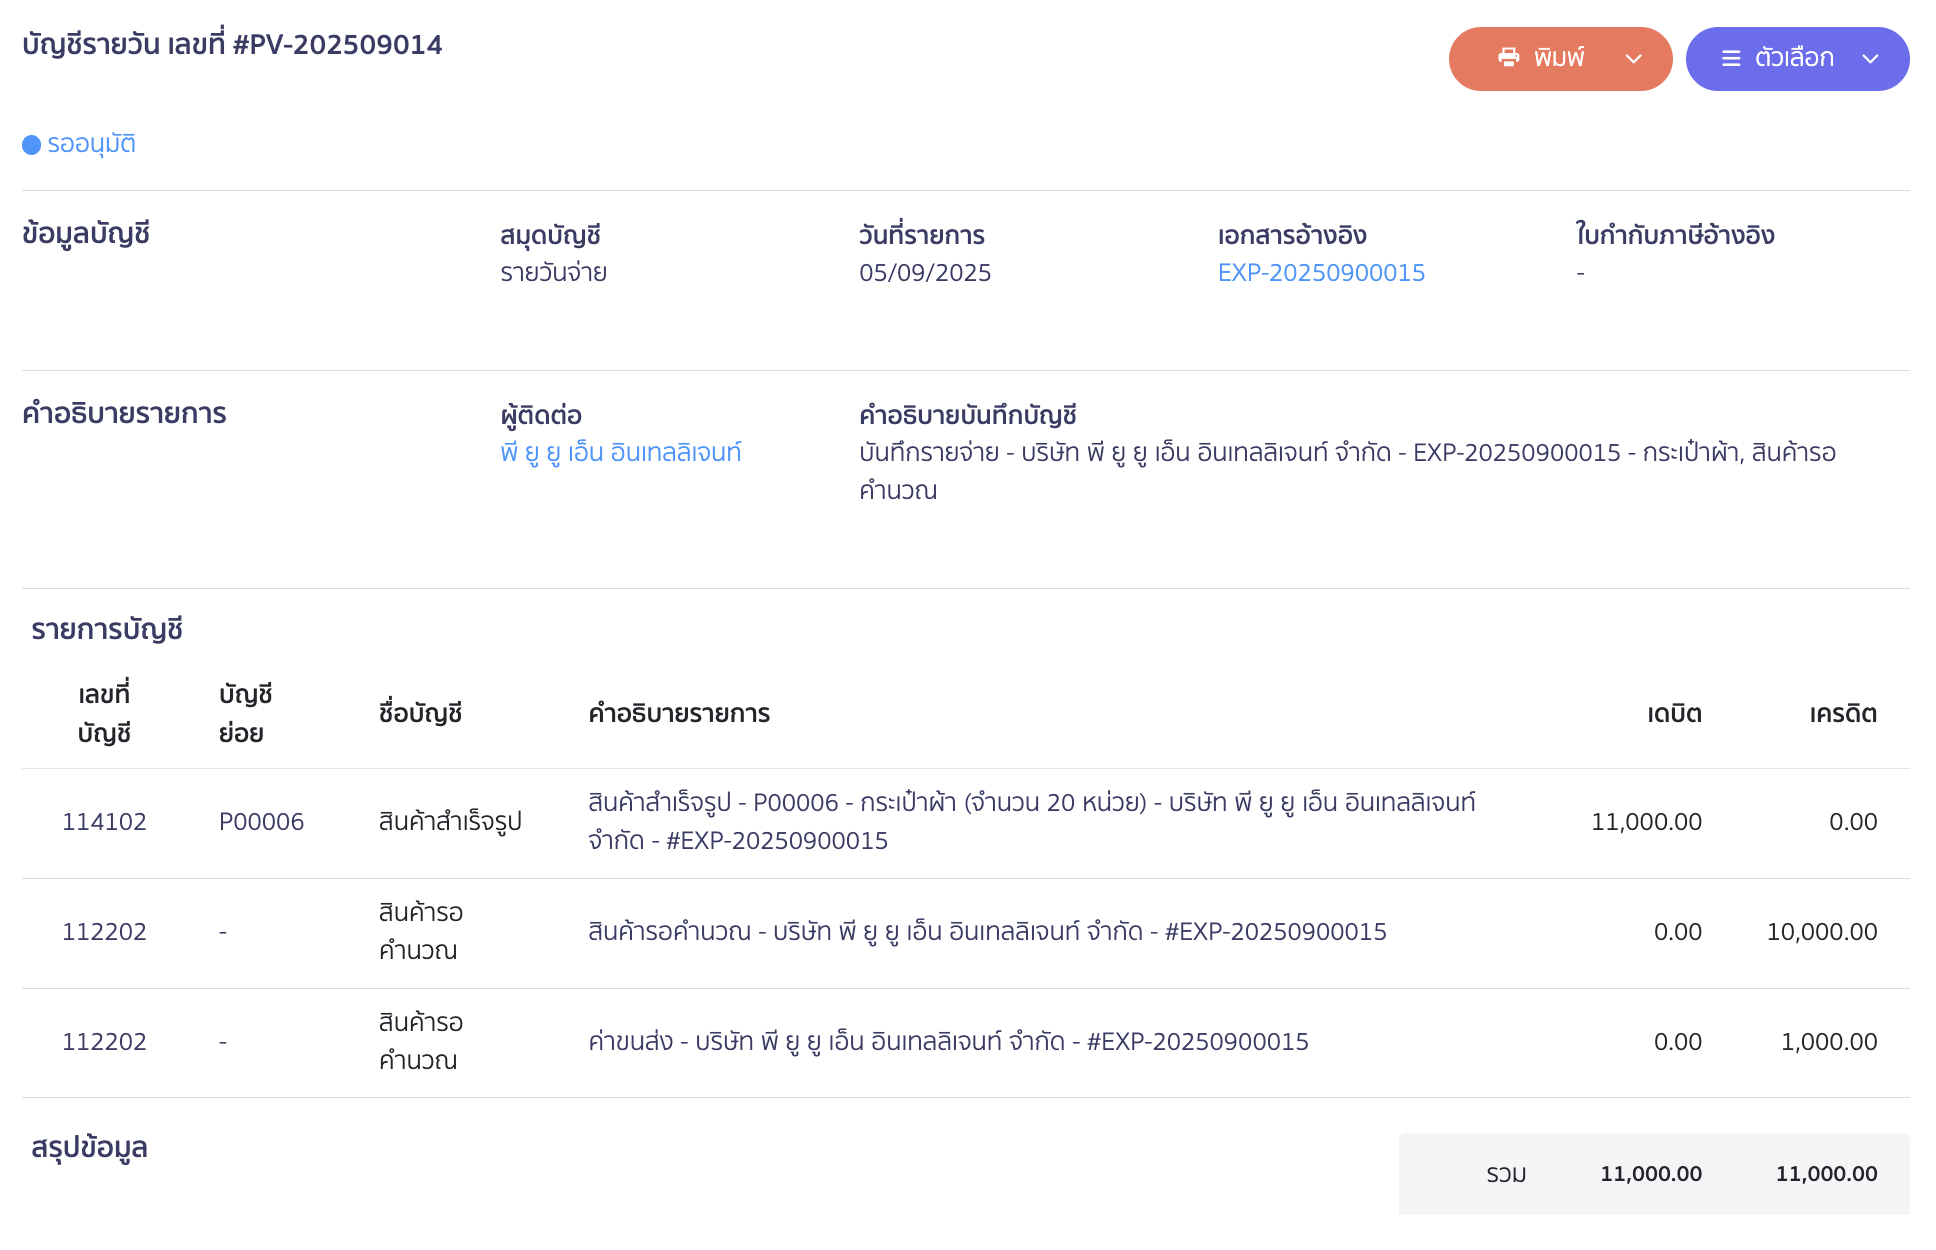Click the date 05/09/2025

coord(925,273)
